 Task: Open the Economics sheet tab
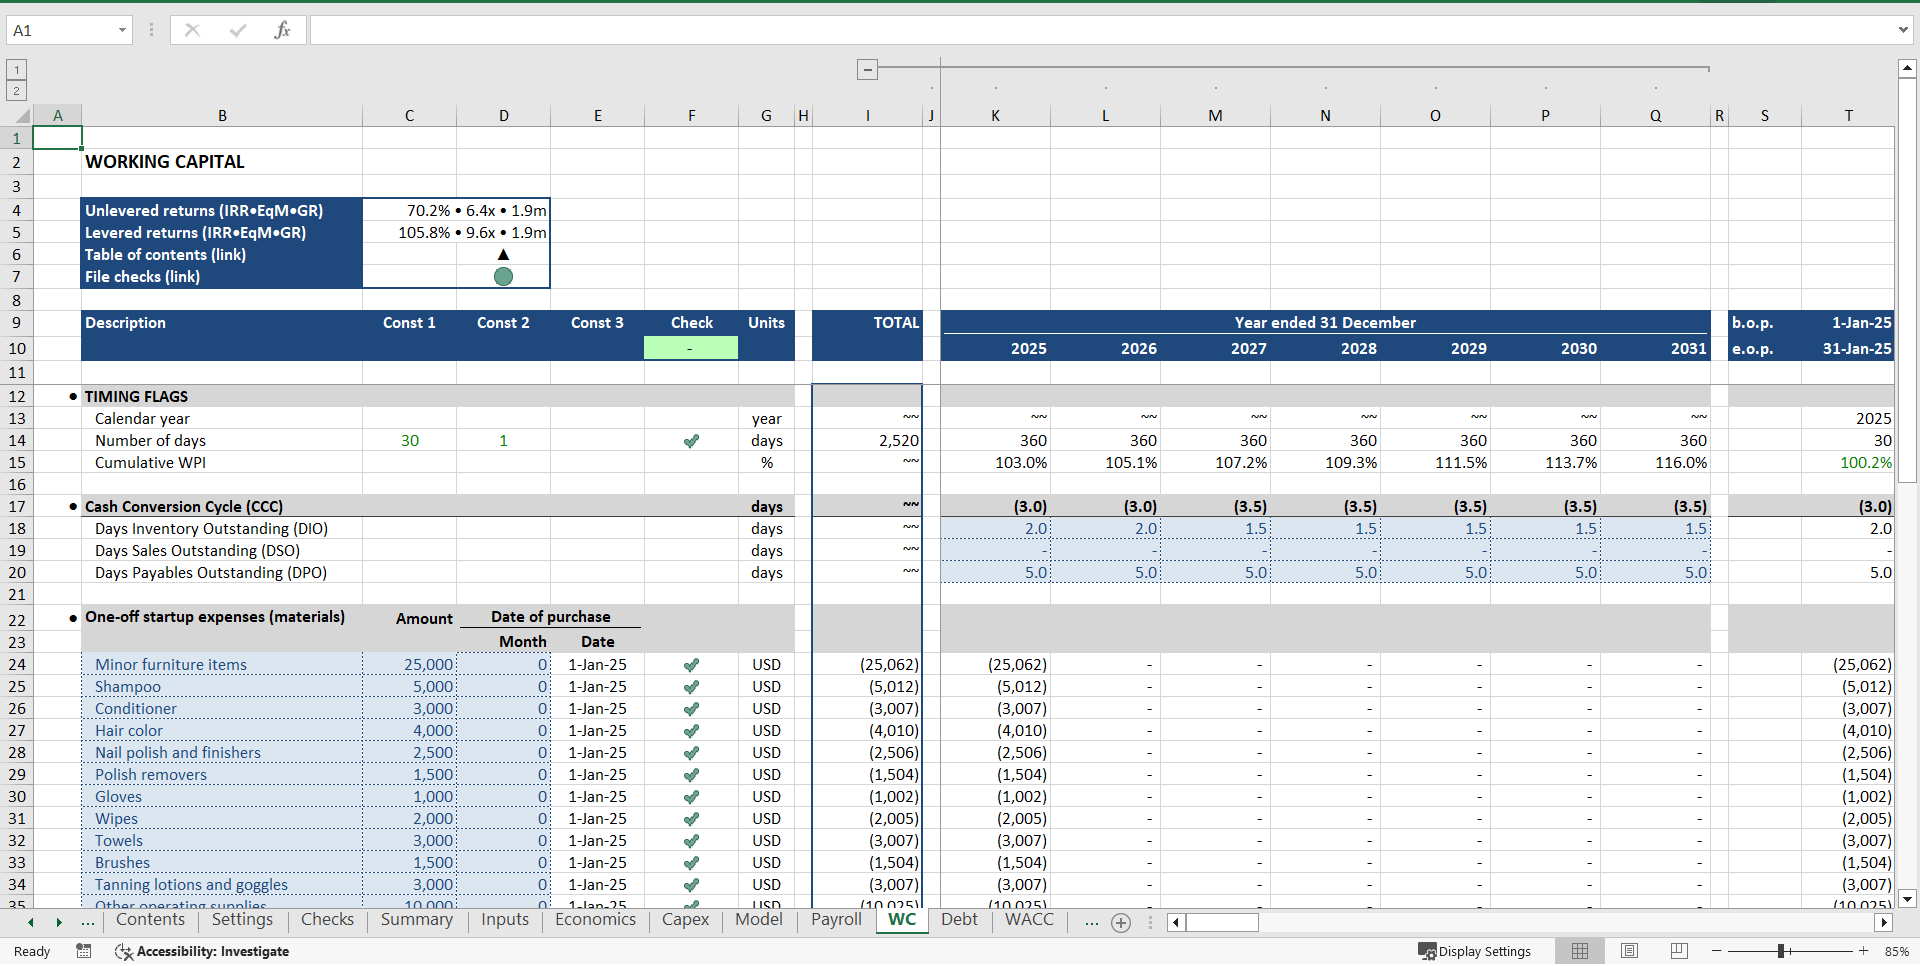coord(595,920)
